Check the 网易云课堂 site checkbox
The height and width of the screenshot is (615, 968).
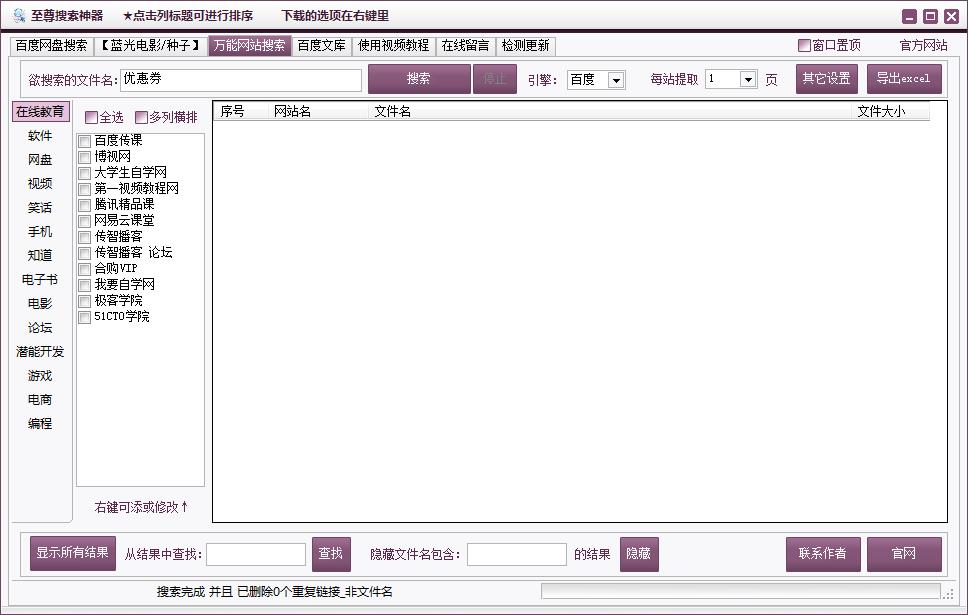[x=84, y=221]
